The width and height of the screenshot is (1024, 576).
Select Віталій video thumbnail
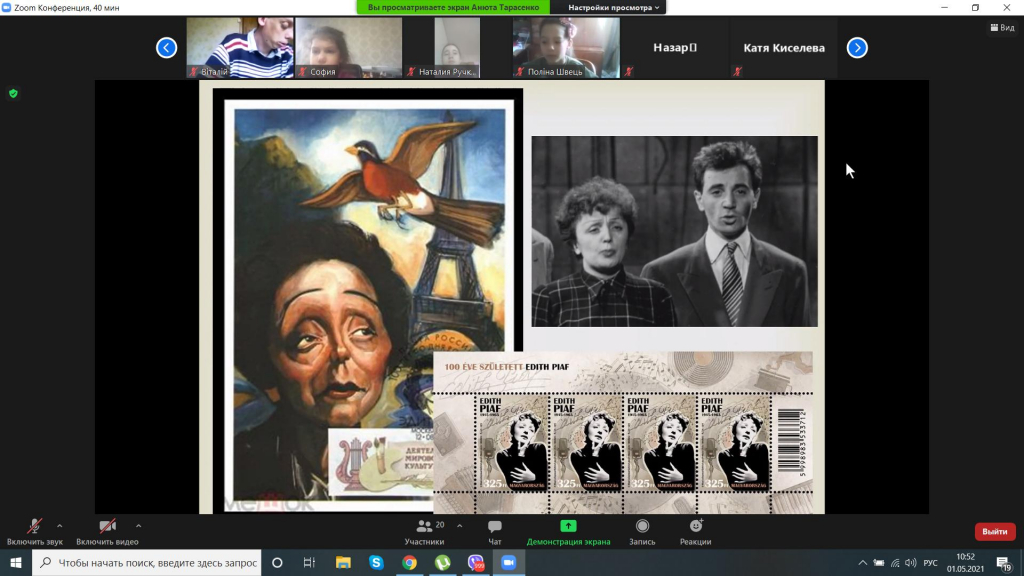240,48
